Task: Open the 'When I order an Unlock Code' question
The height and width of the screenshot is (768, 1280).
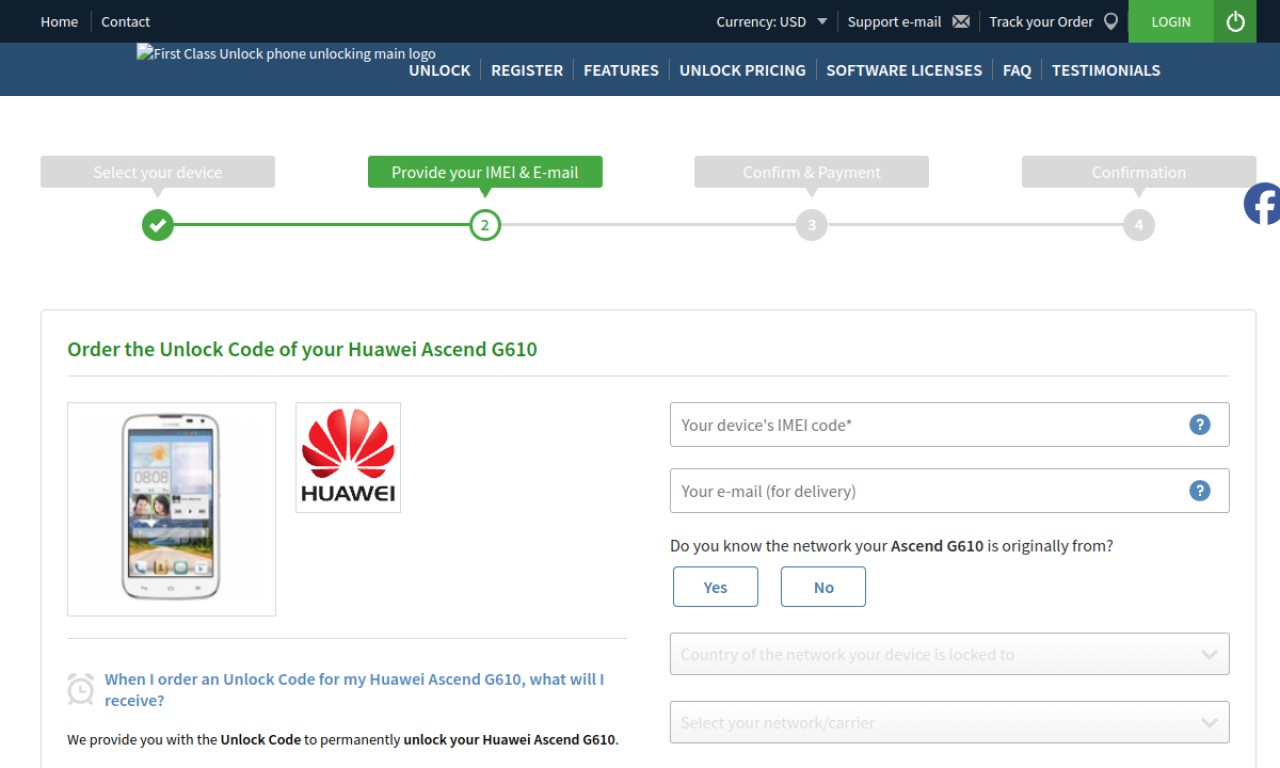Action: 354,690
